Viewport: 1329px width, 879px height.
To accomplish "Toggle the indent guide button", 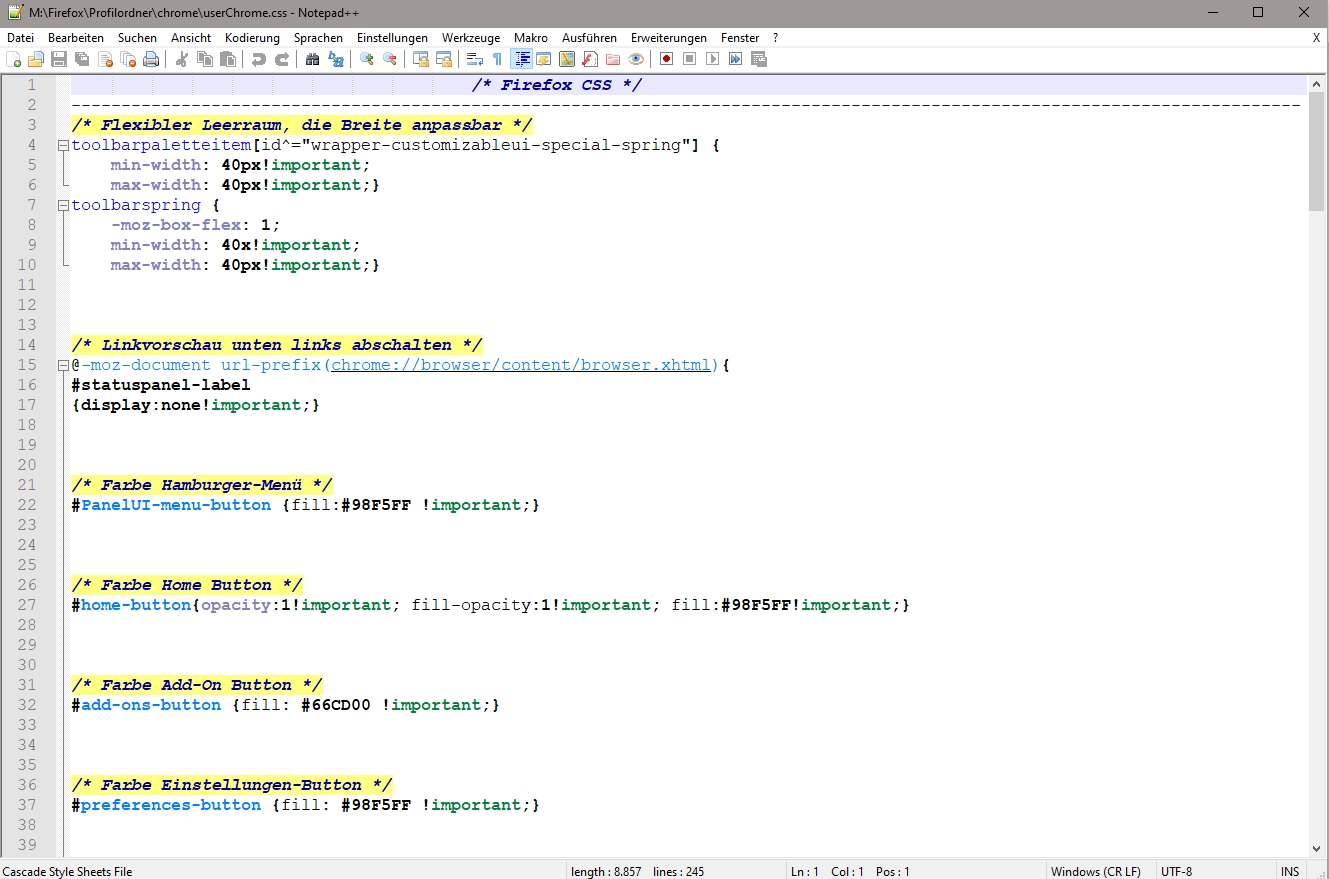I will click(x=521, y=59).
